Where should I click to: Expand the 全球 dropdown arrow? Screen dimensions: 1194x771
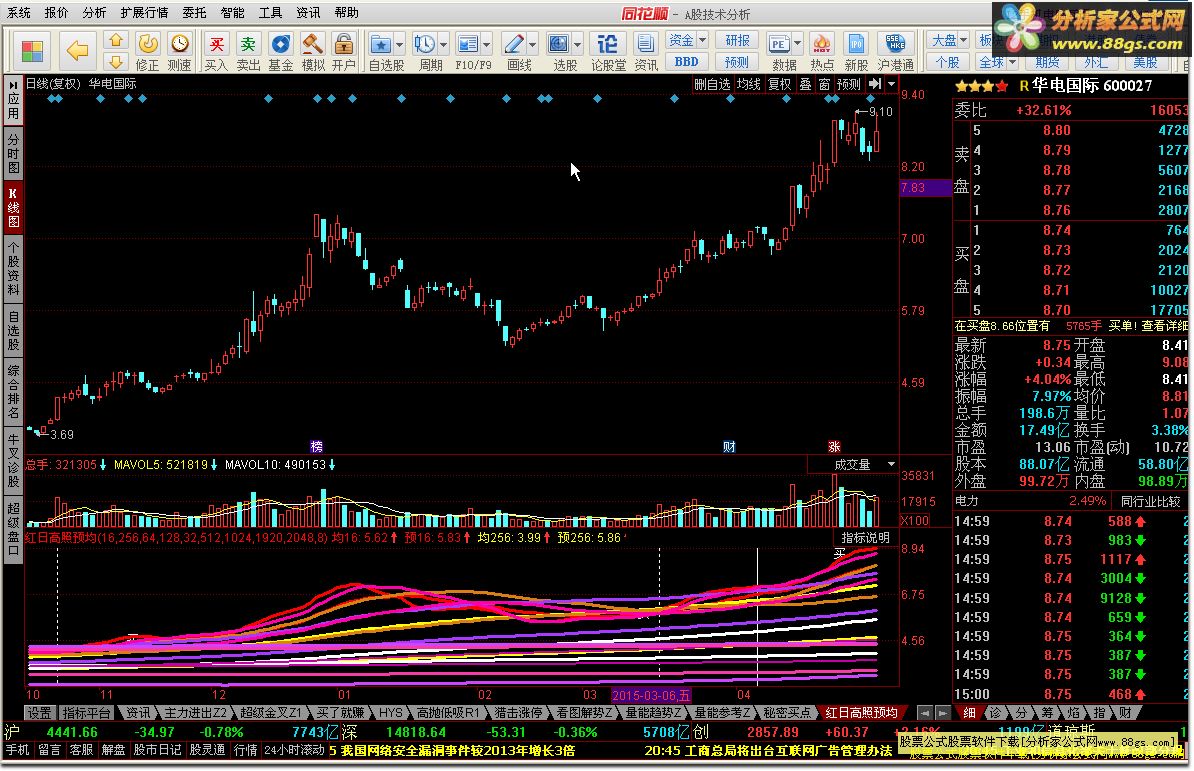(1012, 62)
